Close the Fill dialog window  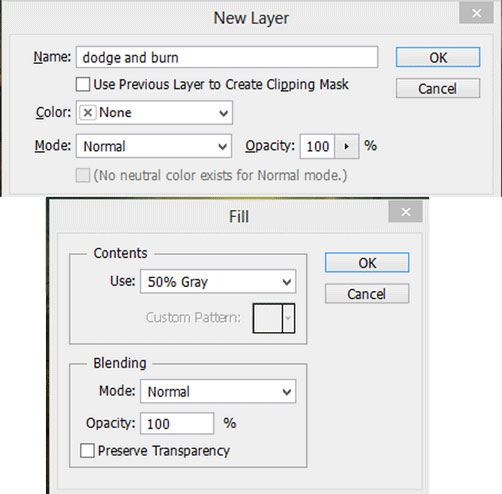pyautogui.click(x=405, y=212)
